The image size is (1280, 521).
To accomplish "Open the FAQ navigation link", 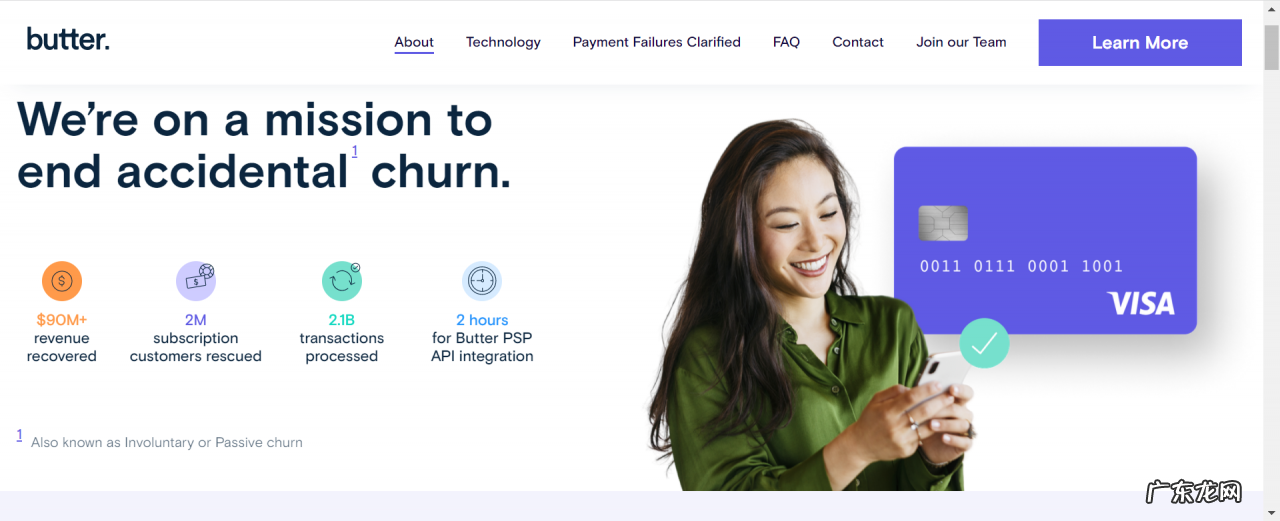I will pos(786,42).
